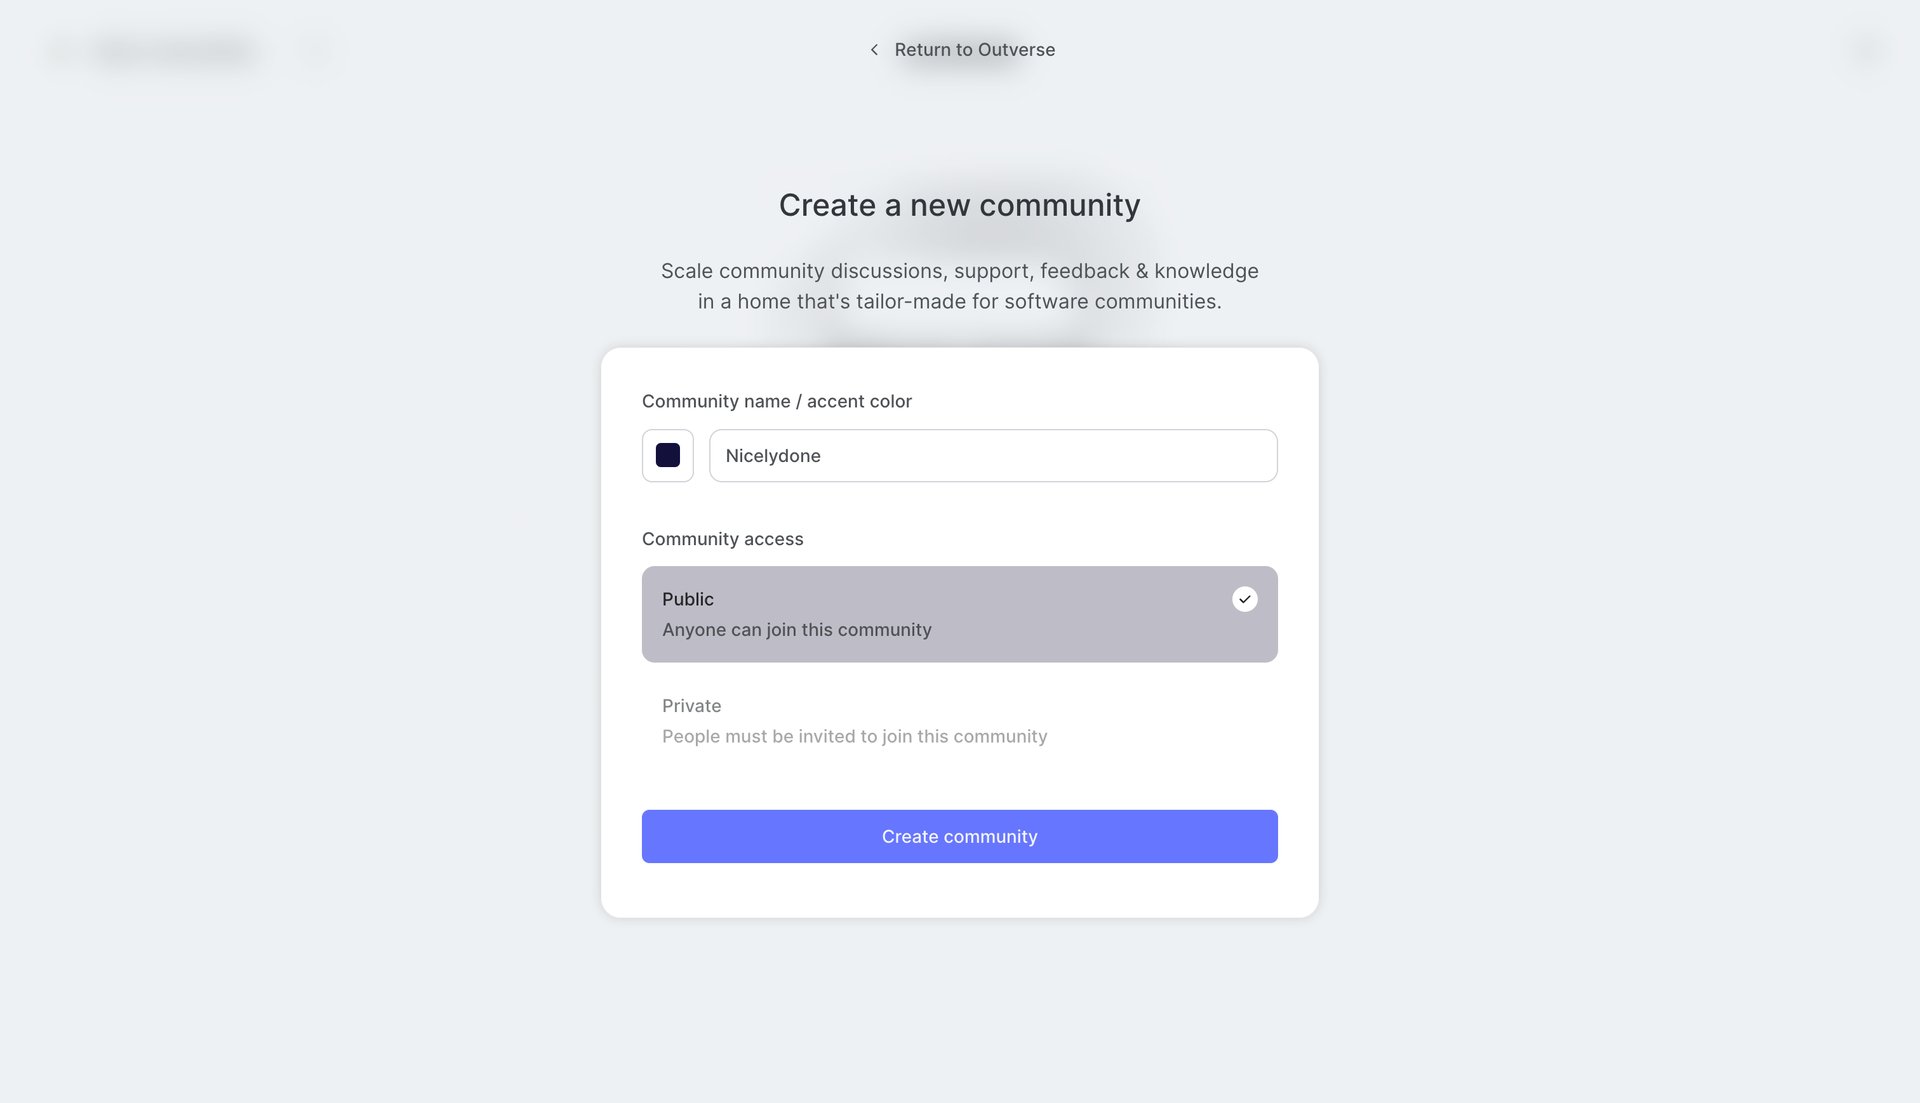Click the dark navy accent color swatch
This screenshot has width=1920, height=1103.
tap(667, 455)
